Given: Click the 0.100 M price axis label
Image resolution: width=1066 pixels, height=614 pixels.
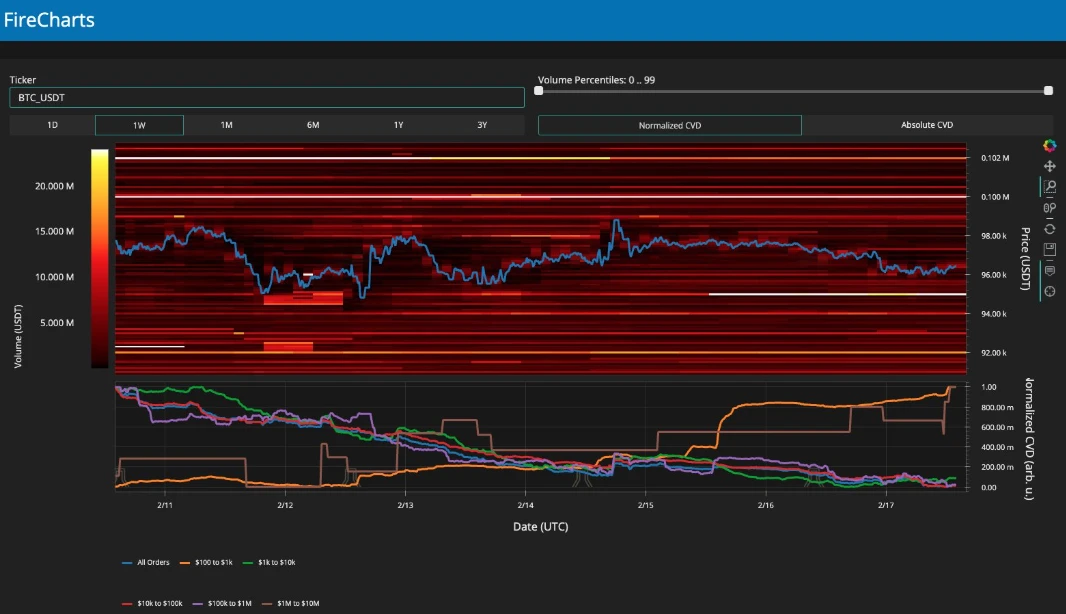Looking at the screenshot, I should point(995,197).
